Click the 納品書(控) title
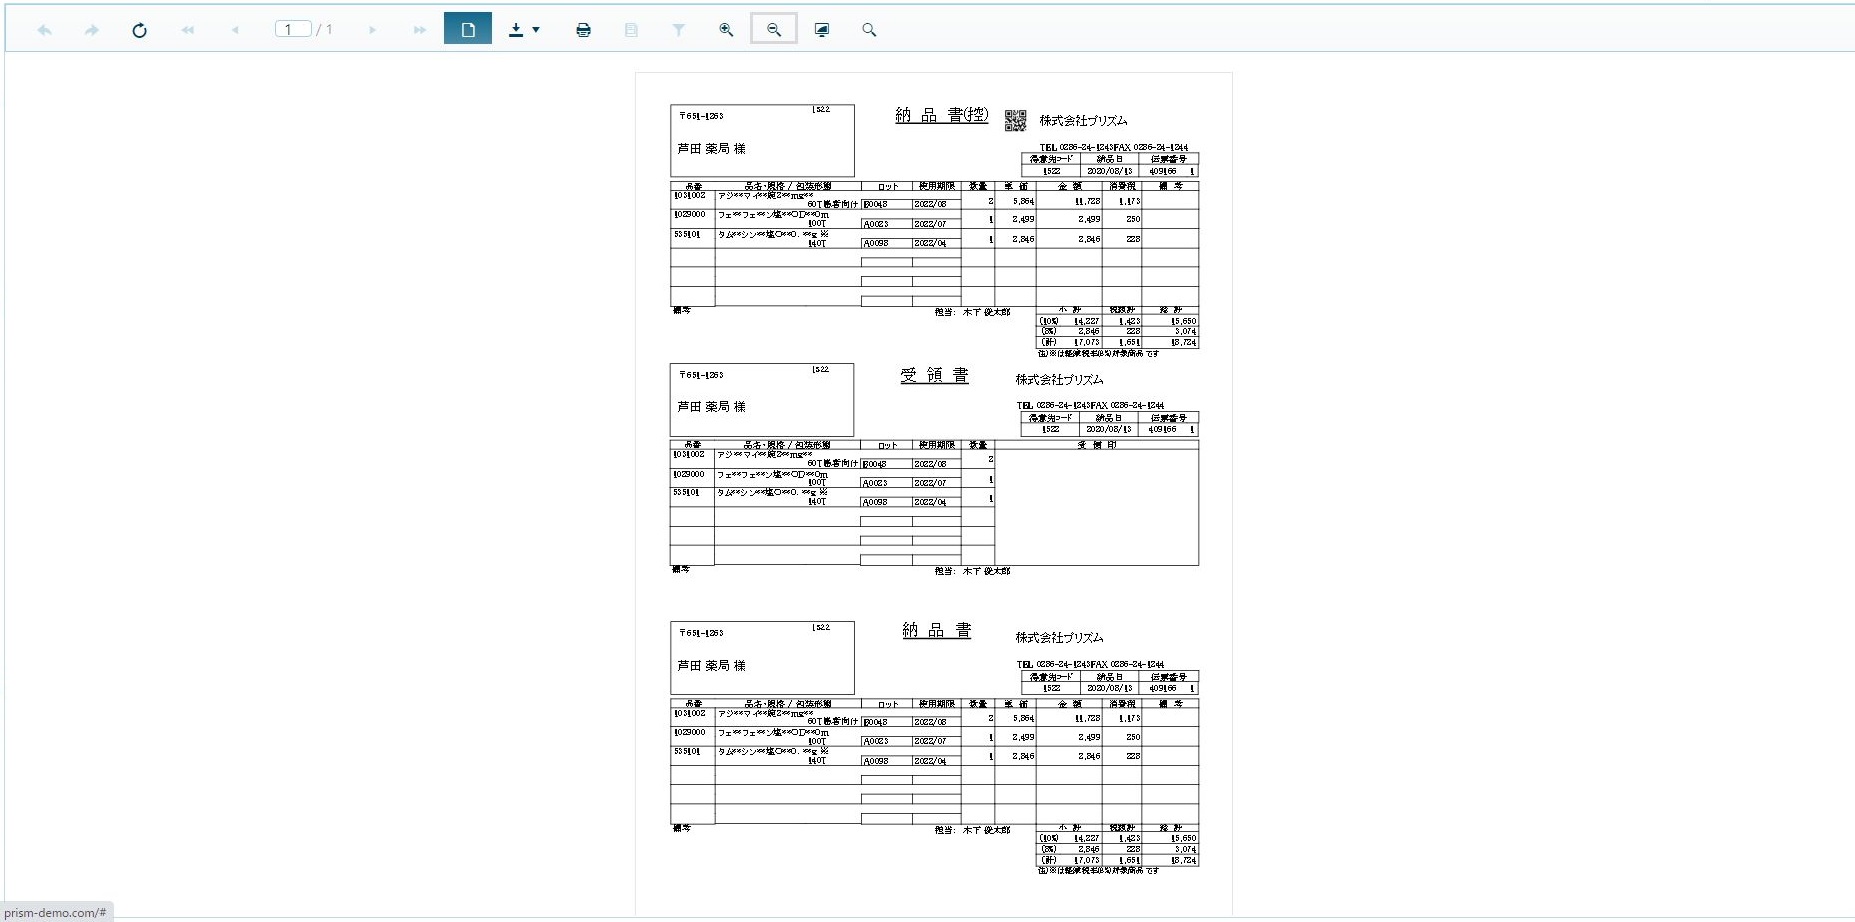Screen dimensions: 1855x922 tap(941, 115)
